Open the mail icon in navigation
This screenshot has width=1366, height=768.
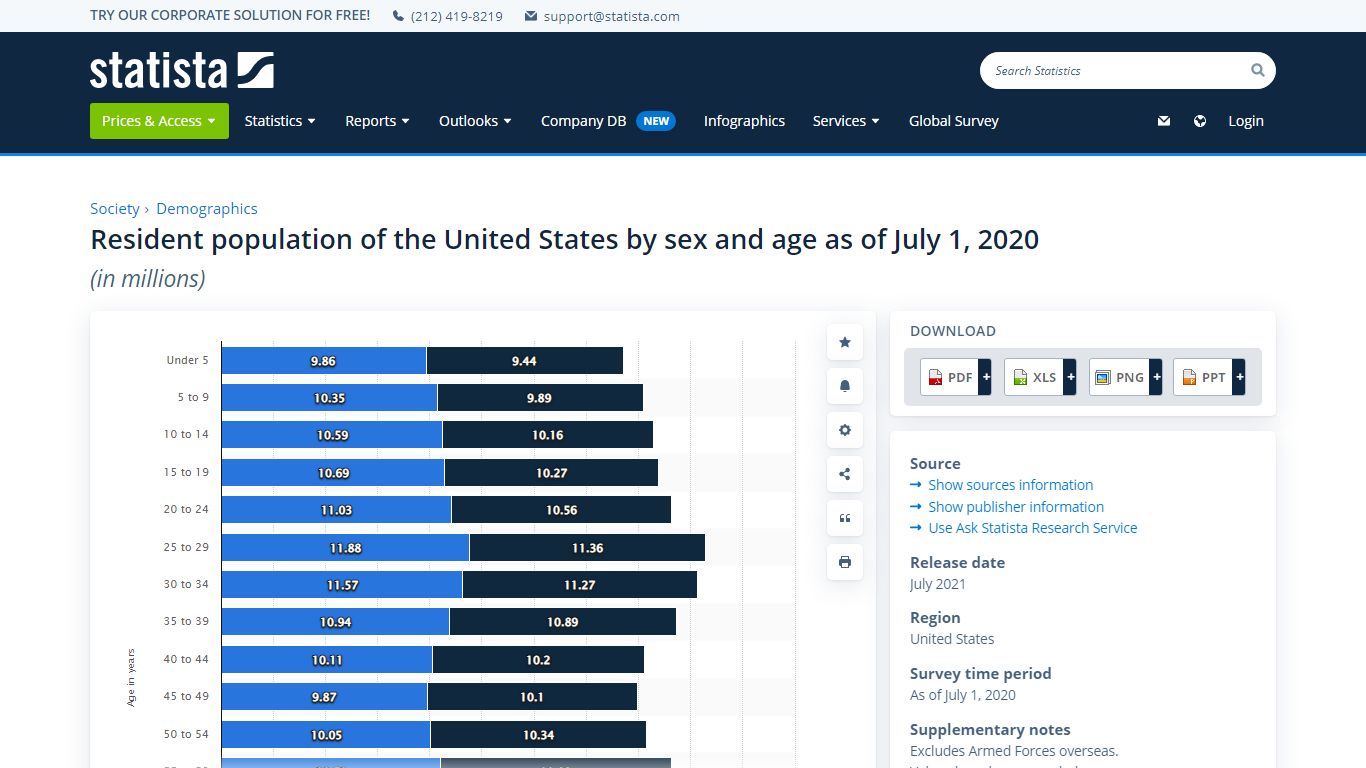point(1163,121)
